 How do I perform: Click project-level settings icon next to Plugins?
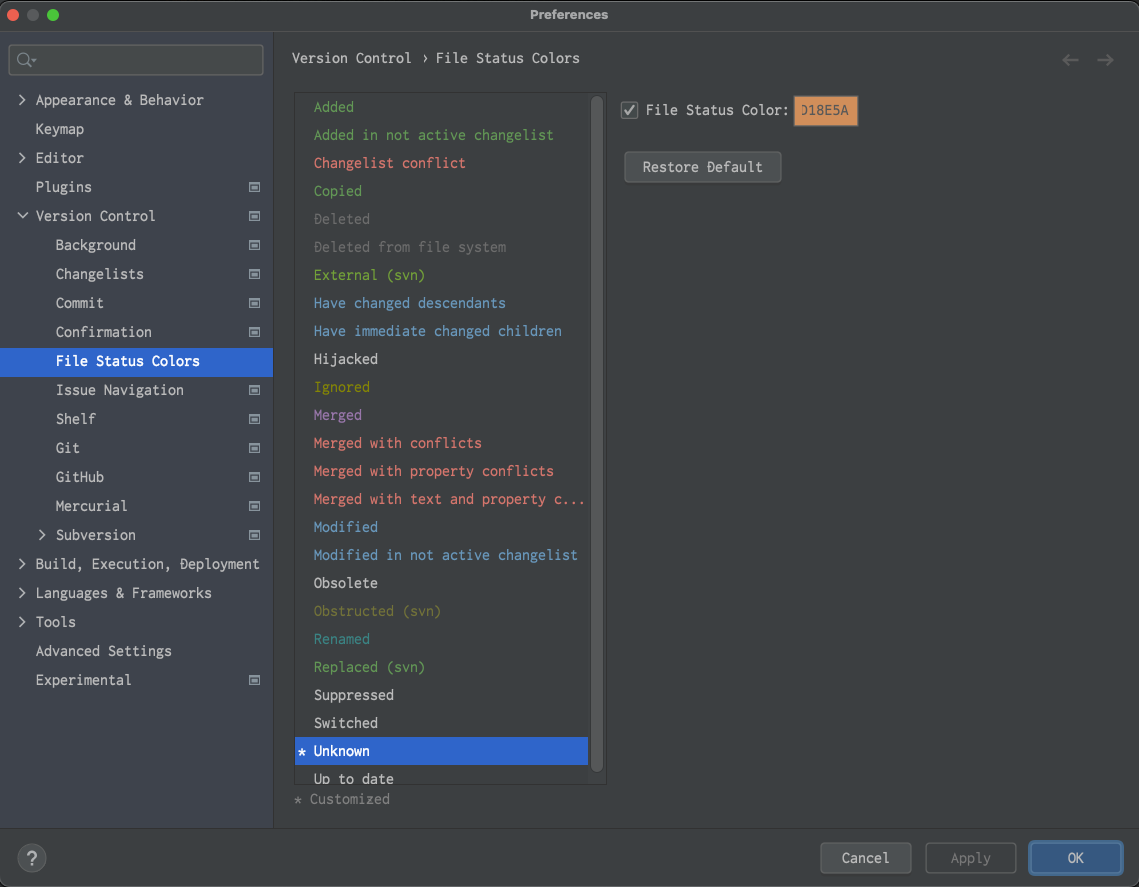(x=254, y=187)
